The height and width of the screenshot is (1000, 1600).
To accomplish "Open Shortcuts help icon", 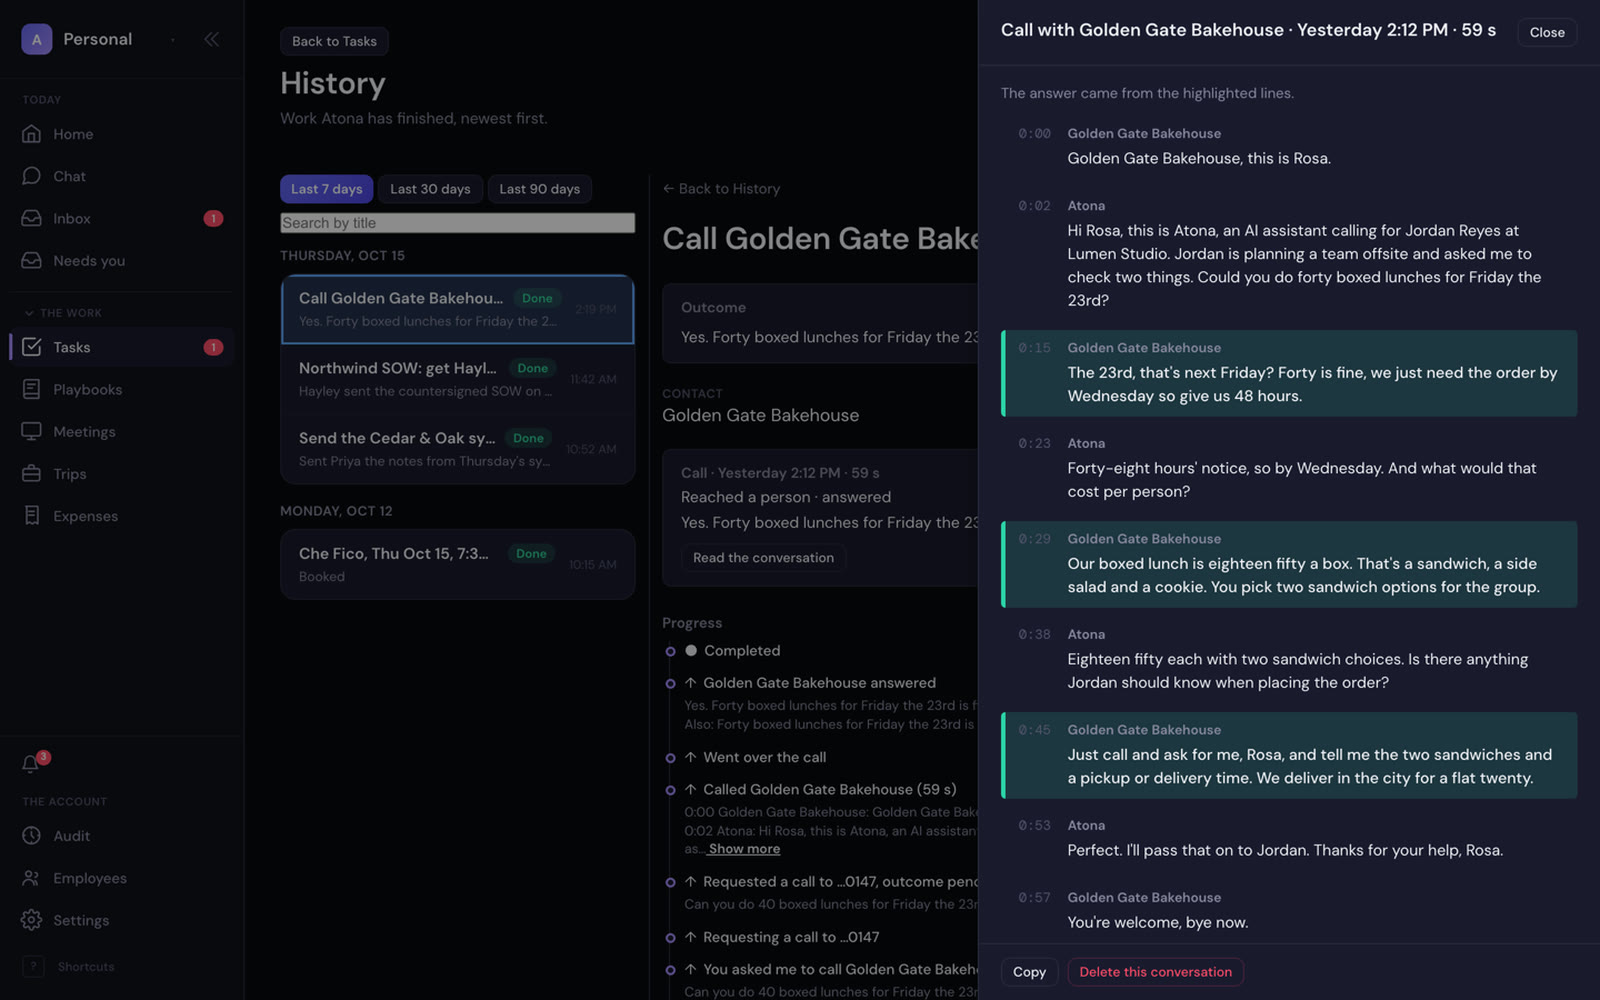I will 33,966.
